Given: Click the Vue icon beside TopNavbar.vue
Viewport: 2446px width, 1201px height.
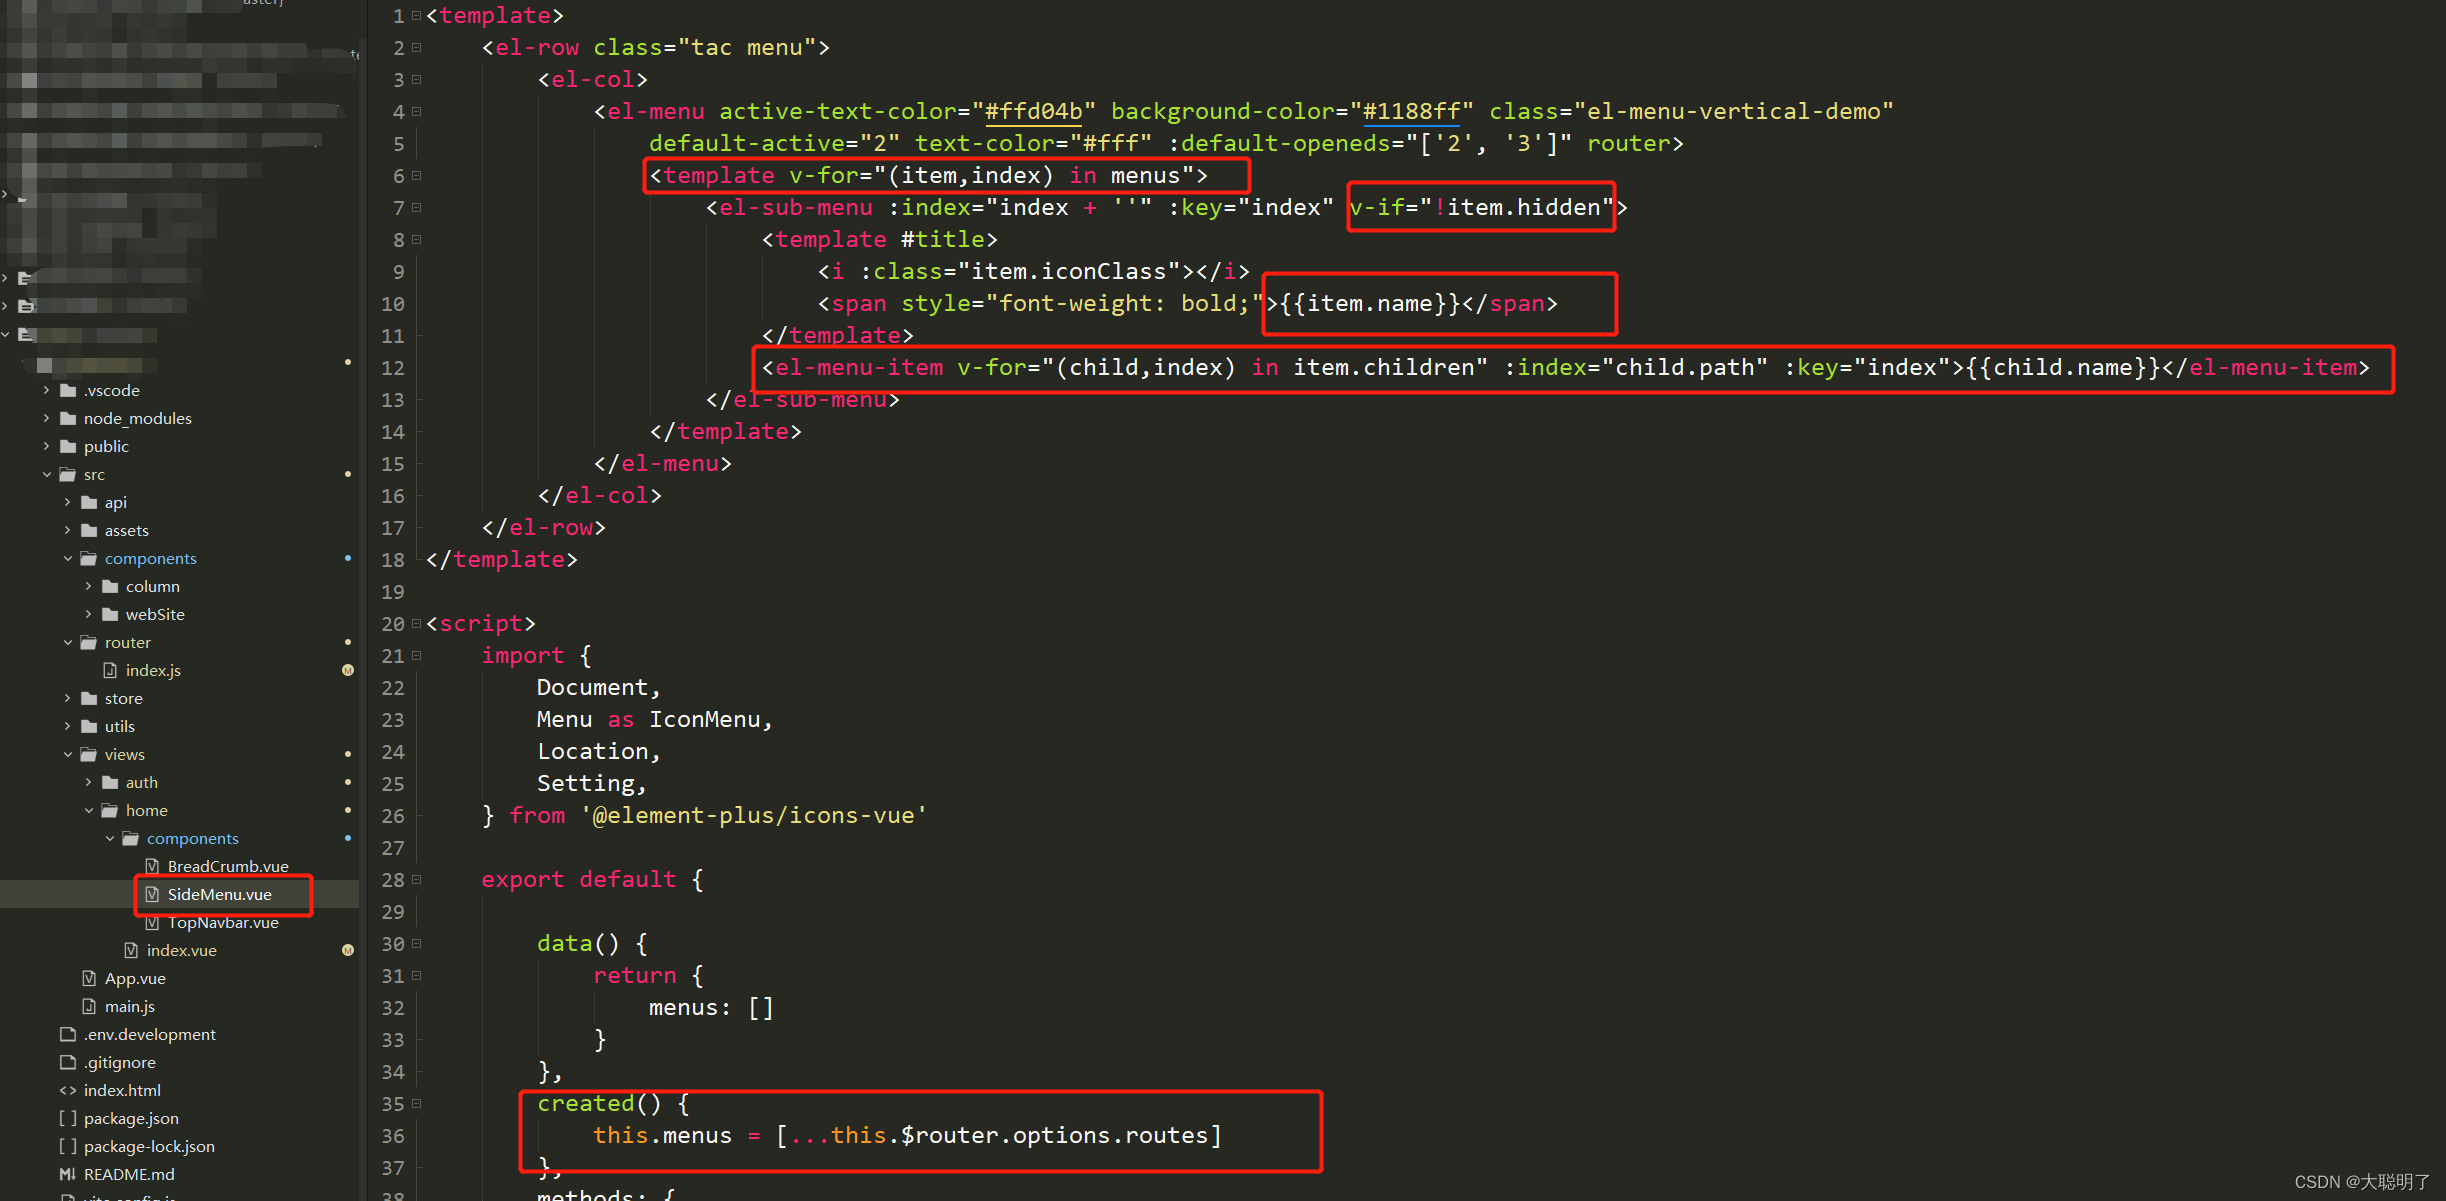Looking at the screenshot, I should pos(152,922).
